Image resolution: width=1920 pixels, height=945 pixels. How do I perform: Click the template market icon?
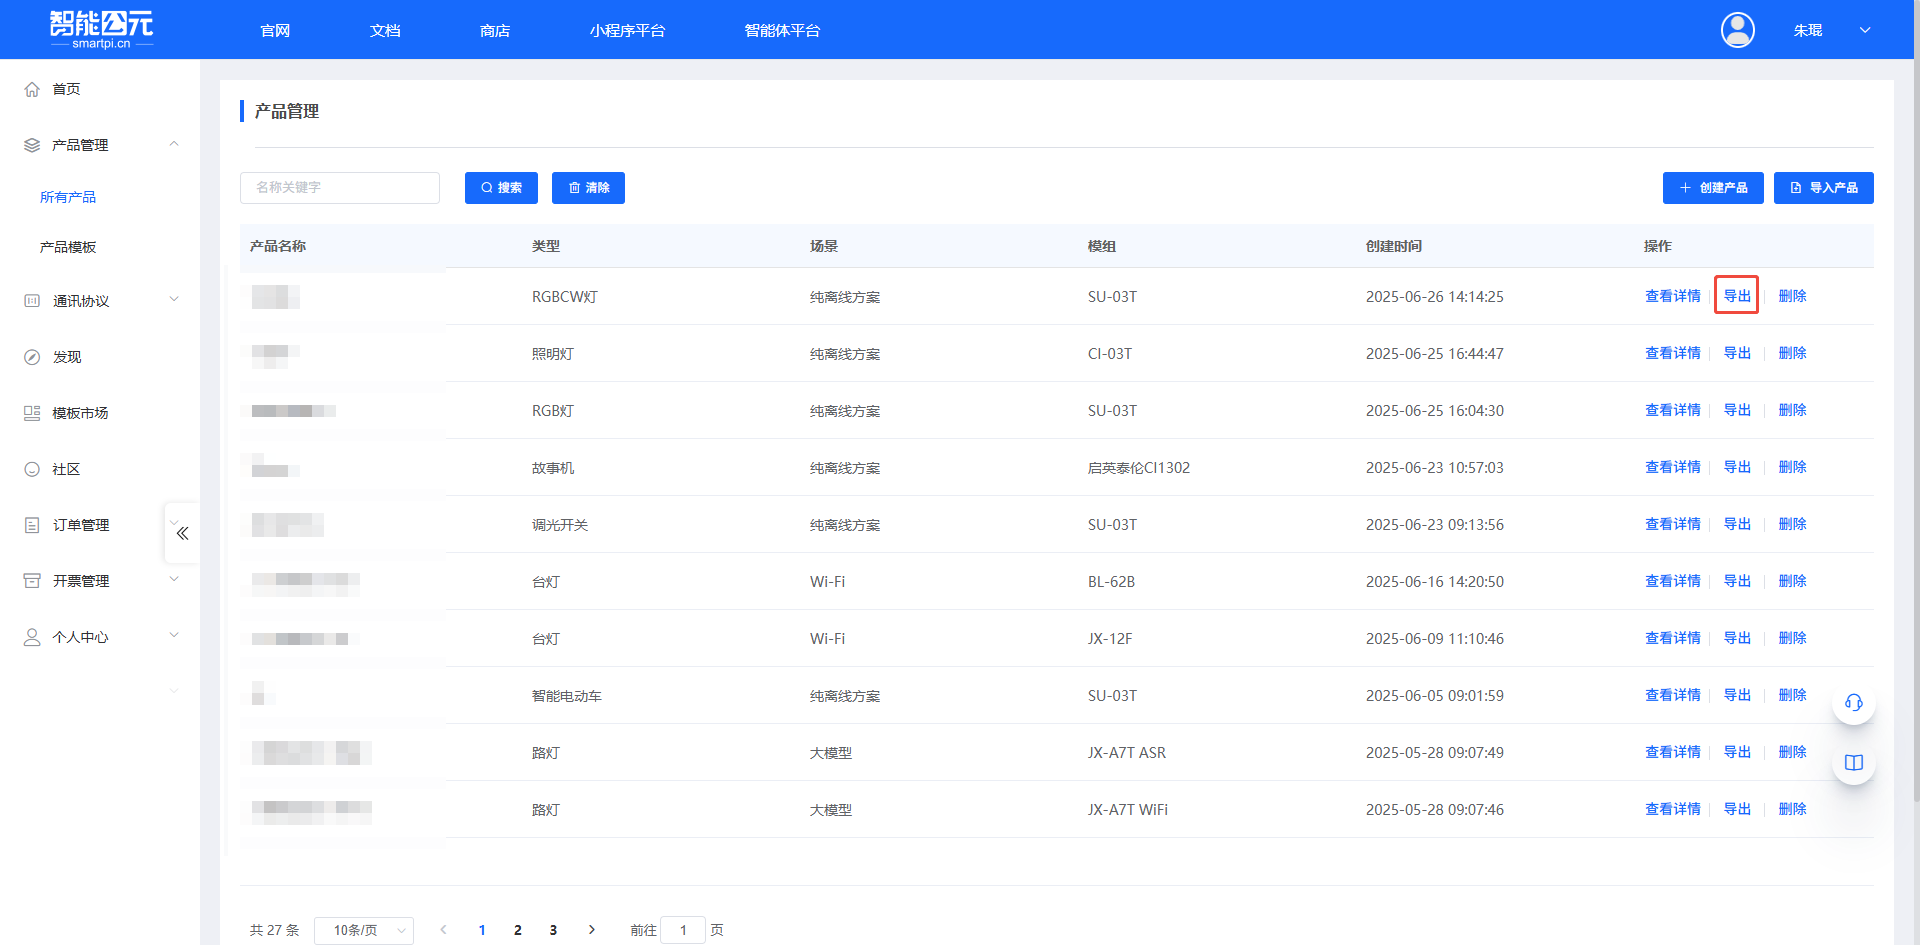[32, 413]
